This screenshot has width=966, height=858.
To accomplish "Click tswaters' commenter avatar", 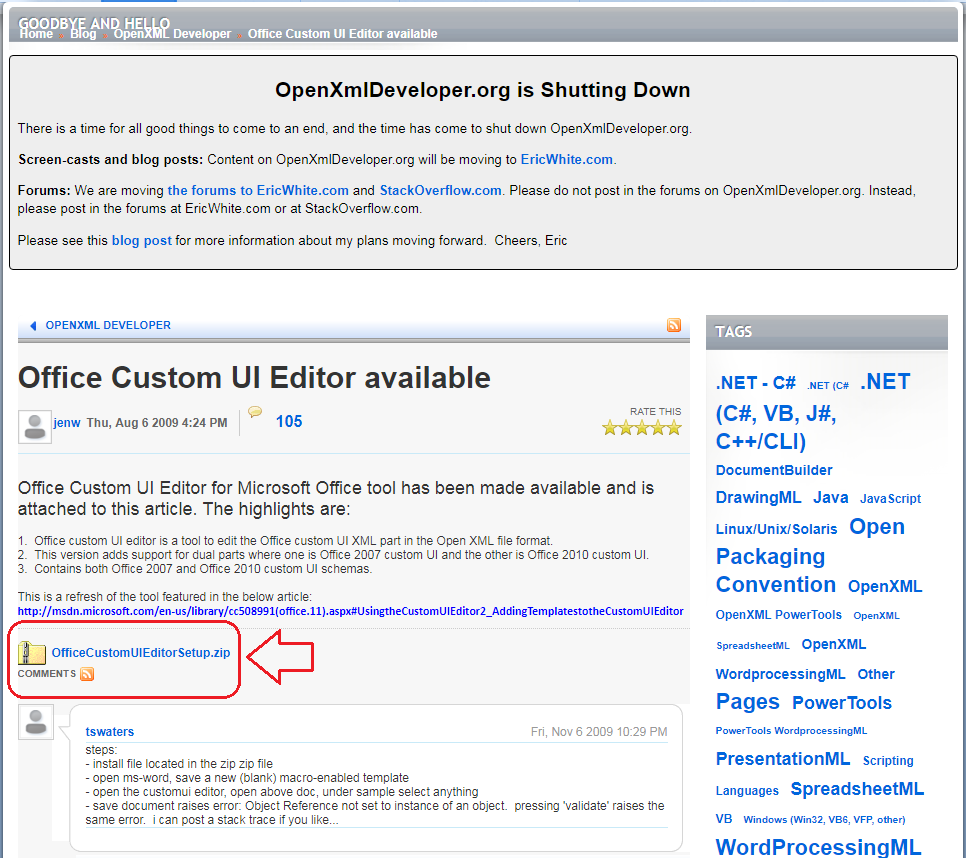I will [36, 721].
